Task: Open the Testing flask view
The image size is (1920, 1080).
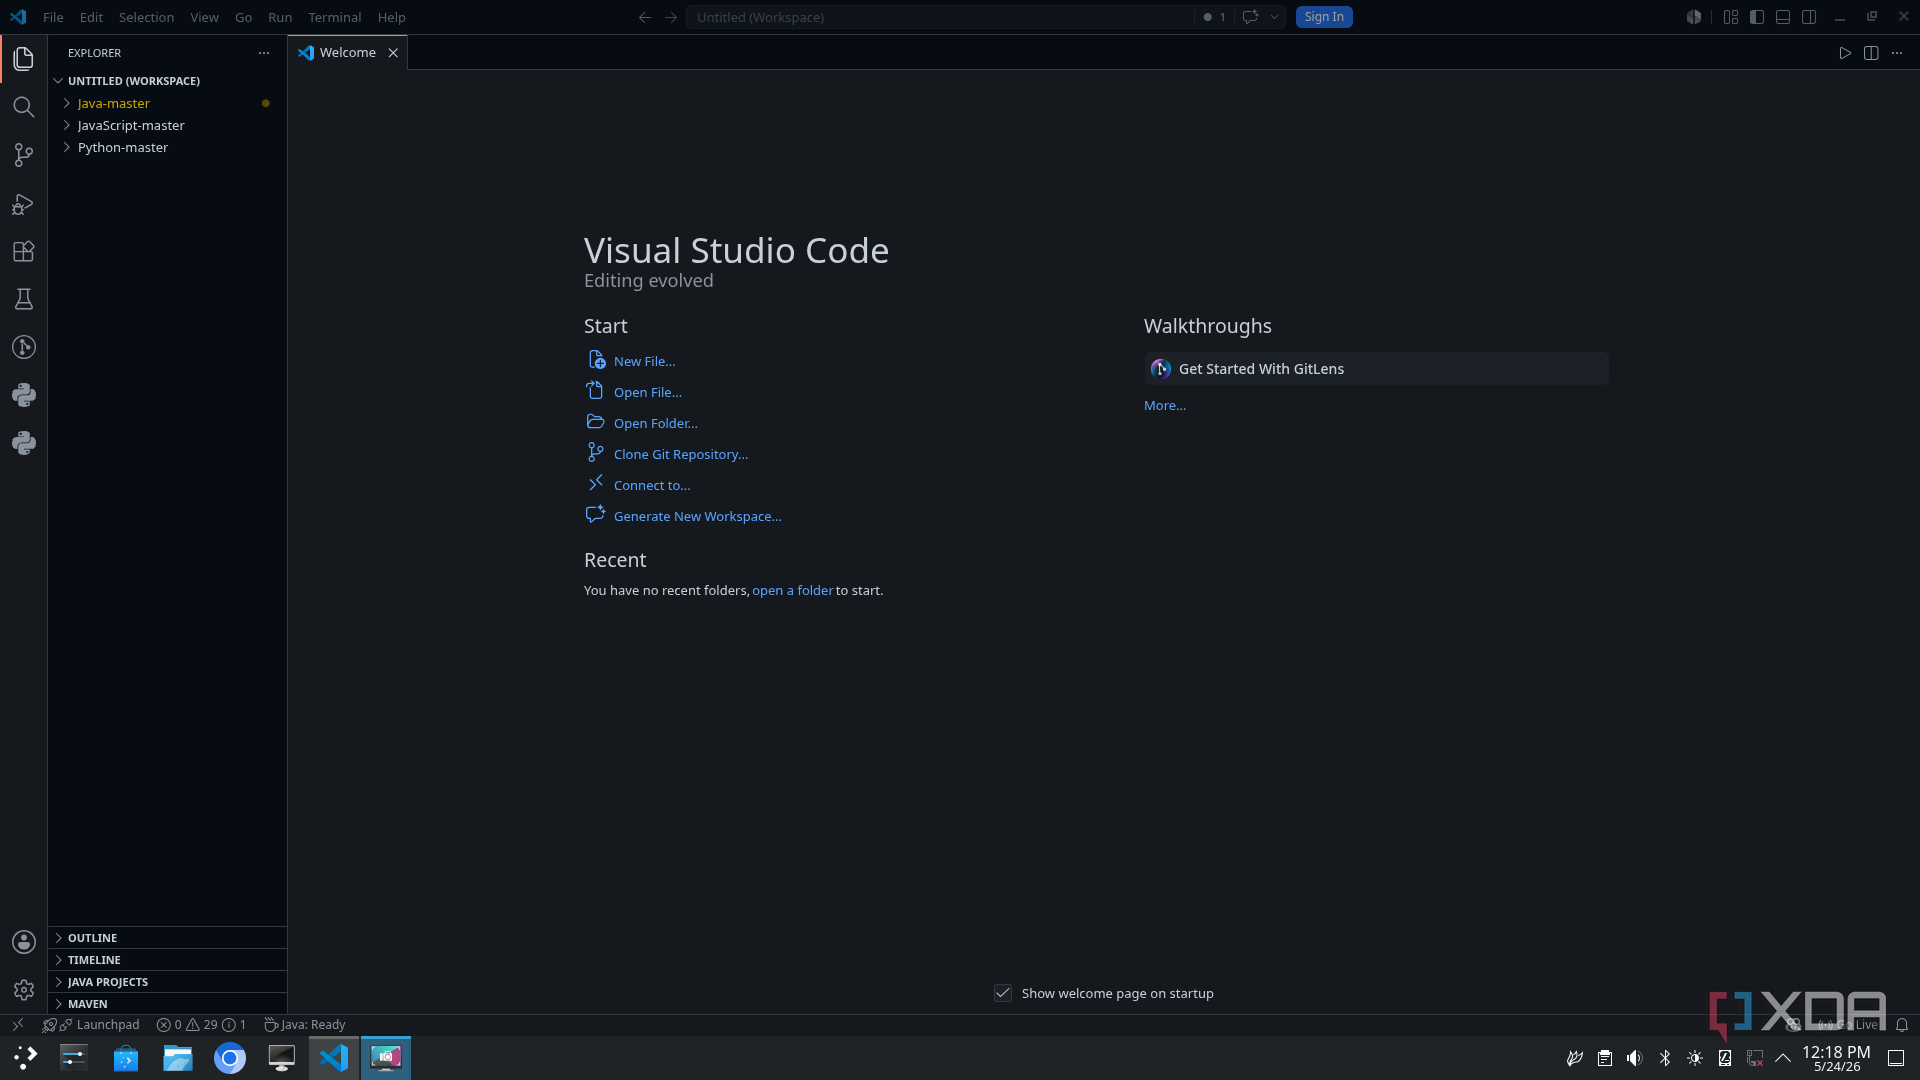Action: click(x=23, y=299)
